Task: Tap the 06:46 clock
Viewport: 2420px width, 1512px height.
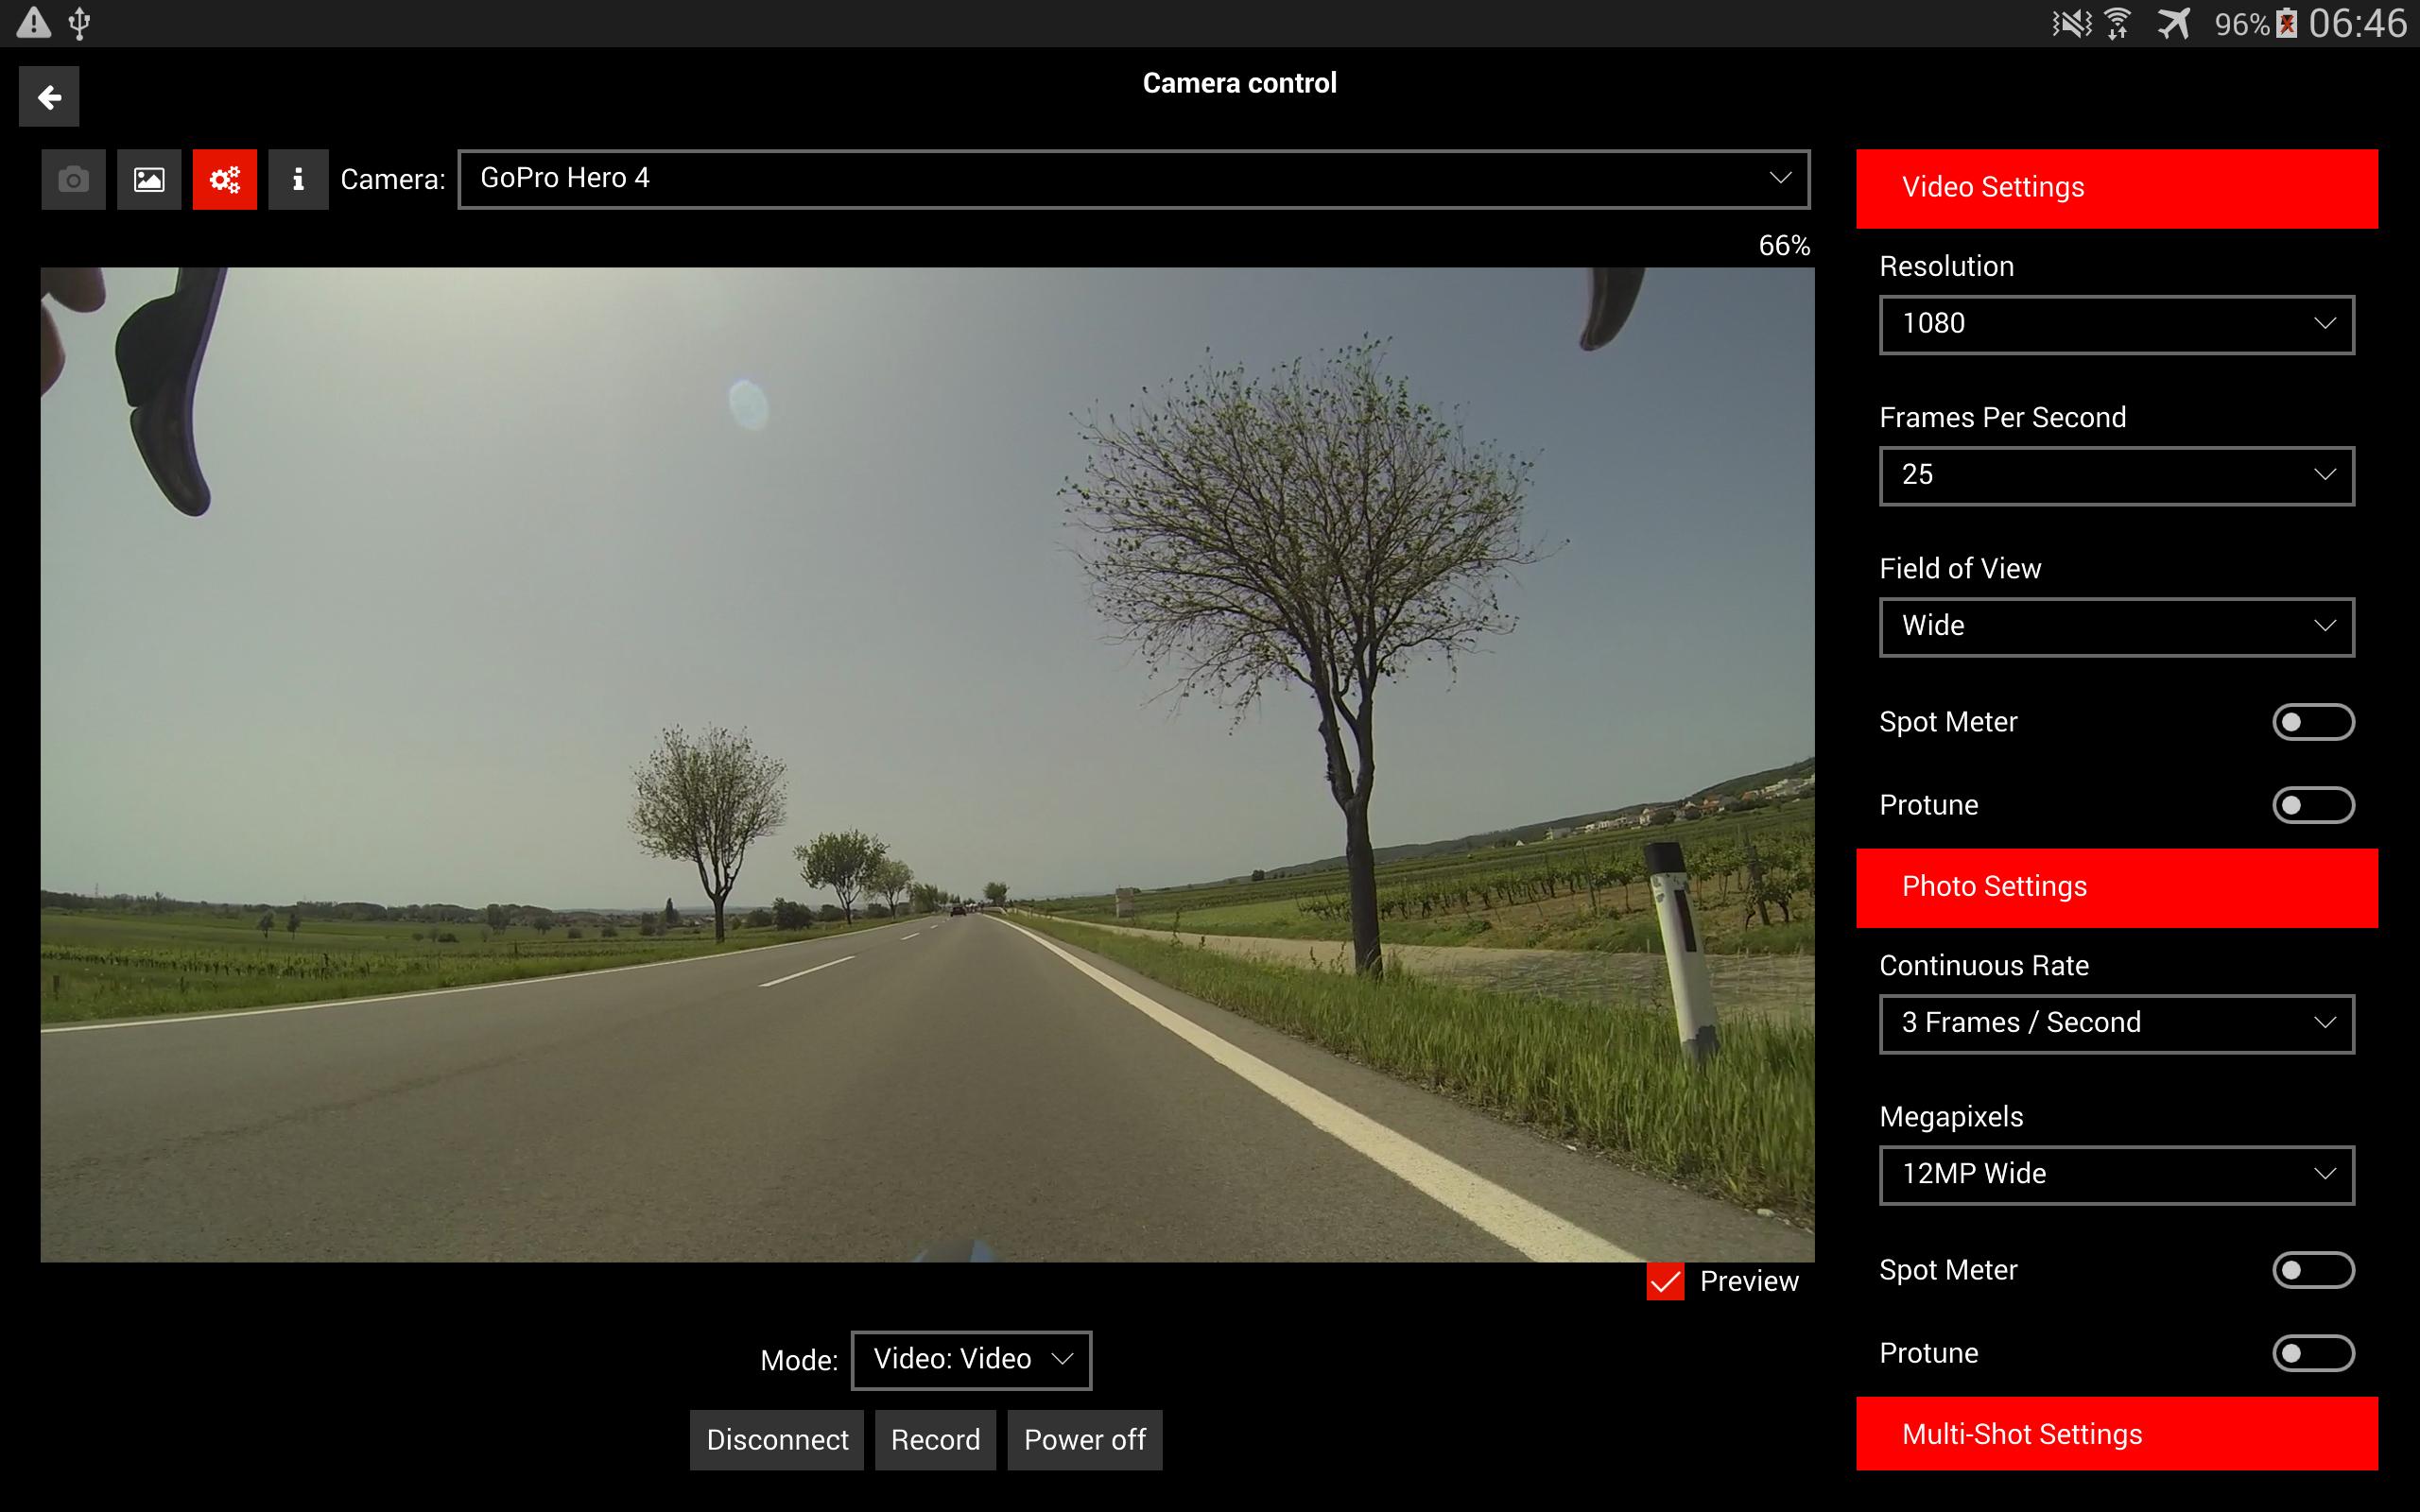Action: (2357, 23)
